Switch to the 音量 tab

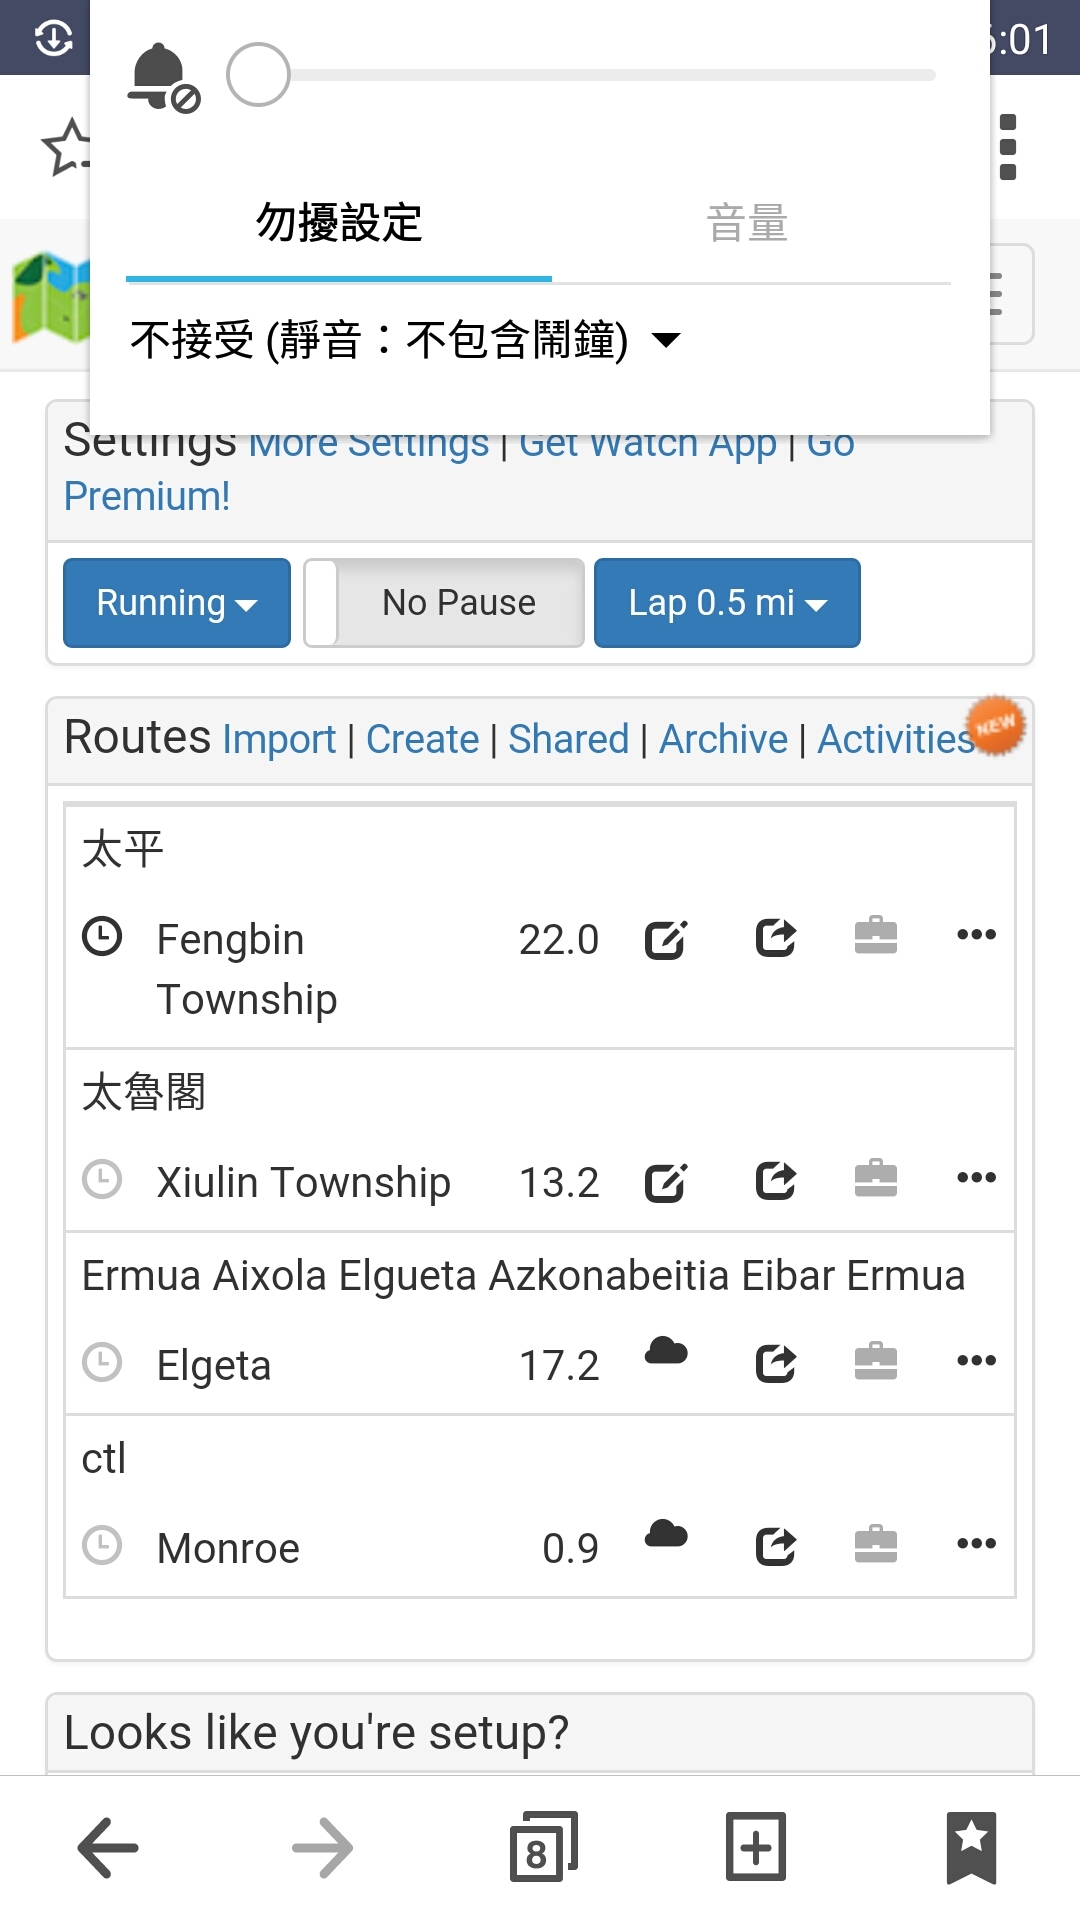(x=748, y=223)
